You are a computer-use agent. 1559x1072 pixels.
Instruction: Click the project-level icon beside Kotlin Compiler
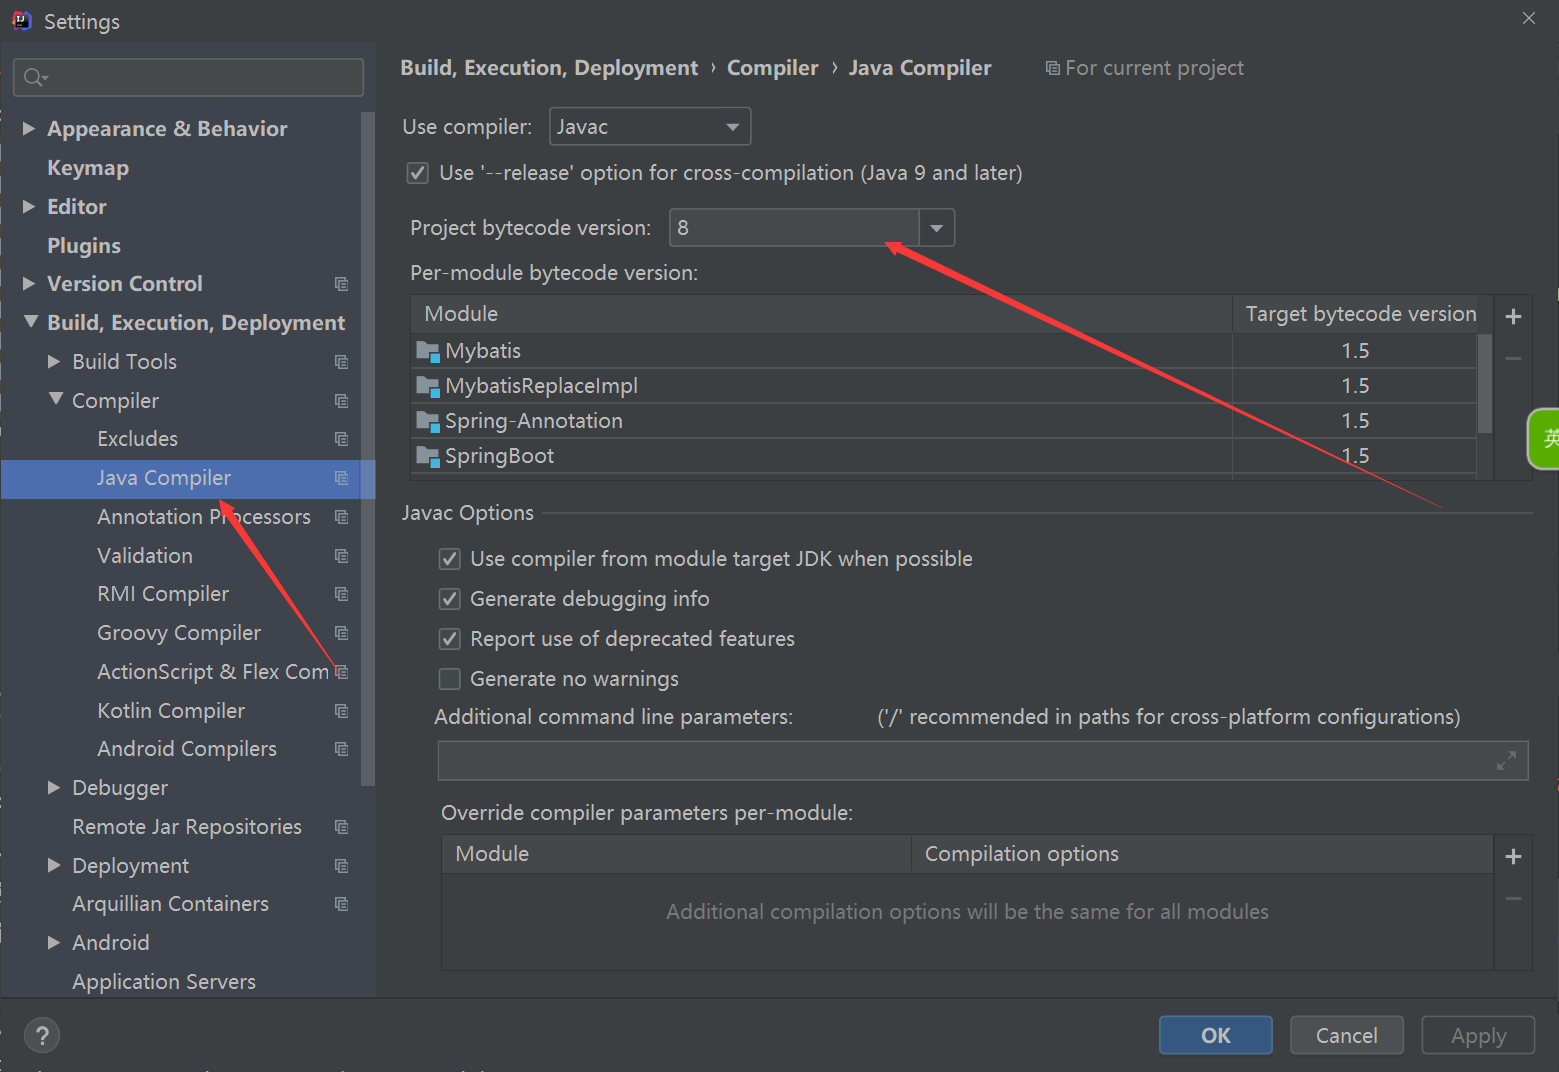coord(342,711)
